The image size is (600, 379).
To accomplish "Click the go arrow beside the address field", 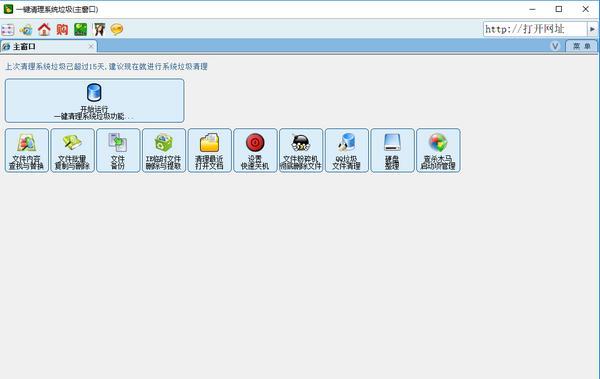I will point(592,29).
